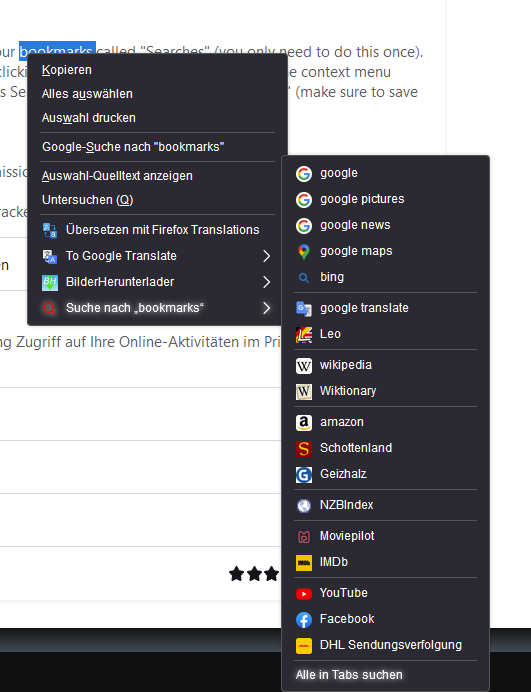Click the Schottenland S icon

coord(304,448)
